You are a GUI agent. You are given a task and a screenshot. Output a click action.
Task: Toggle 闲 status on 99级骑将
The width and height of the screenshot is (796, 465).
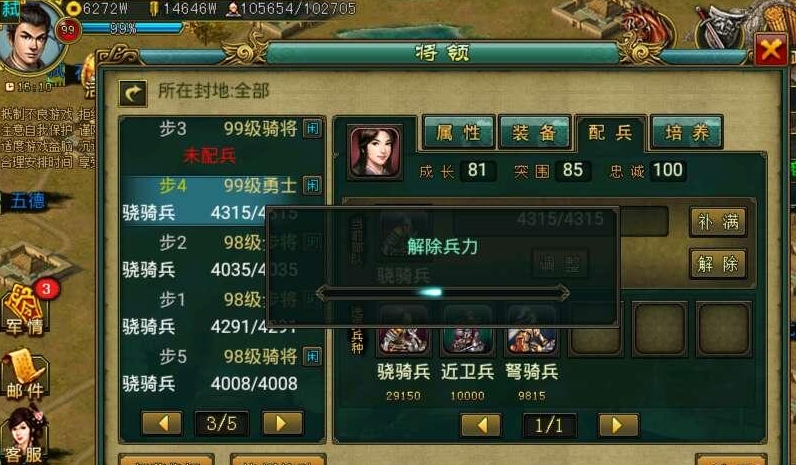312,128
